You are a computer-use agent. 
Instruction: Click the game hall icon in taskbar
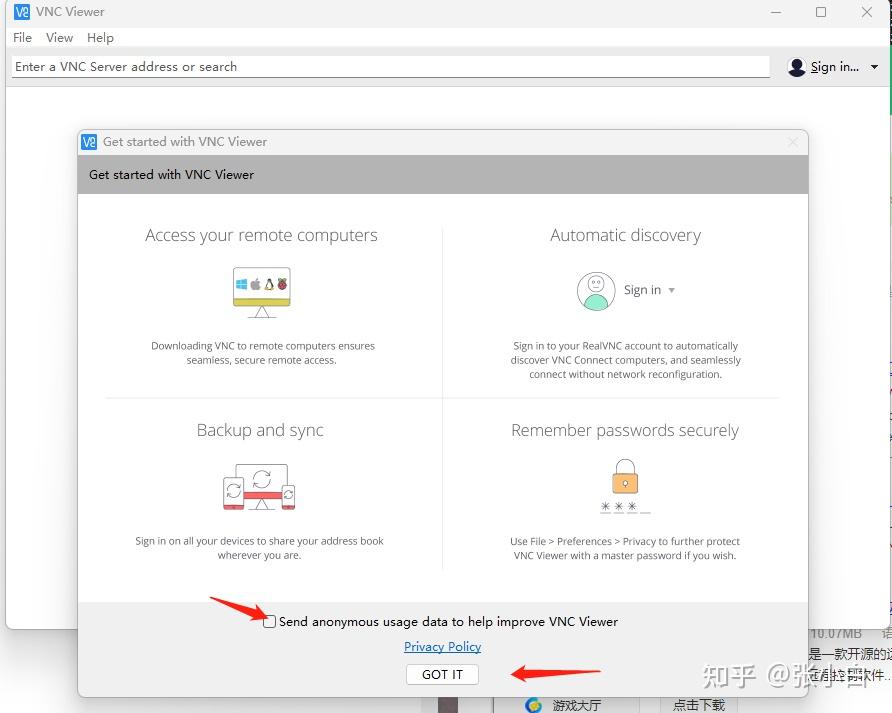(x=533, y=705)
